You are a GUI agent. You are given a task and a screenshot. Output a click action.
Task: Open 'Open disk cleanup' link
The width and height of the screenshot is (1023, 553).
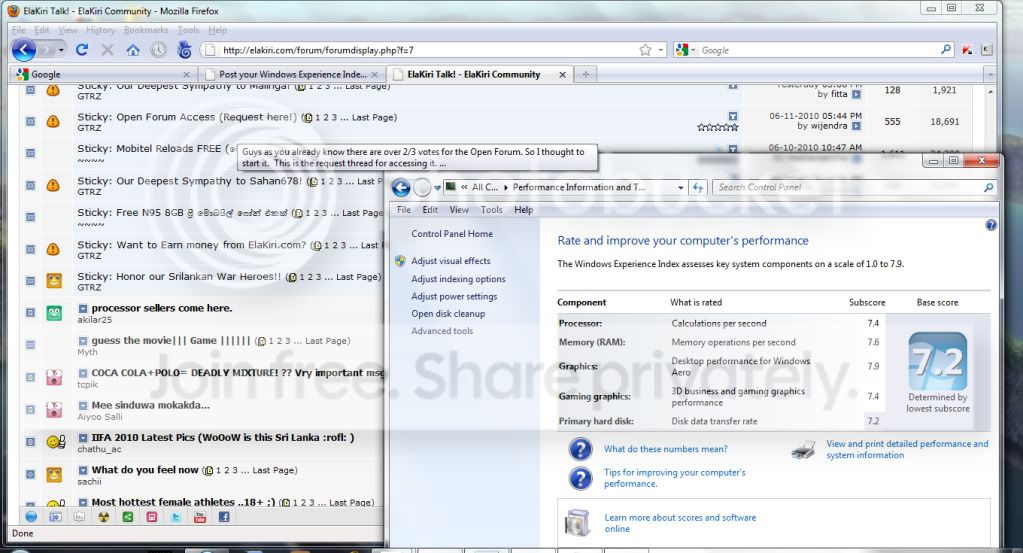pyautogui.click(x=448, y=314)
